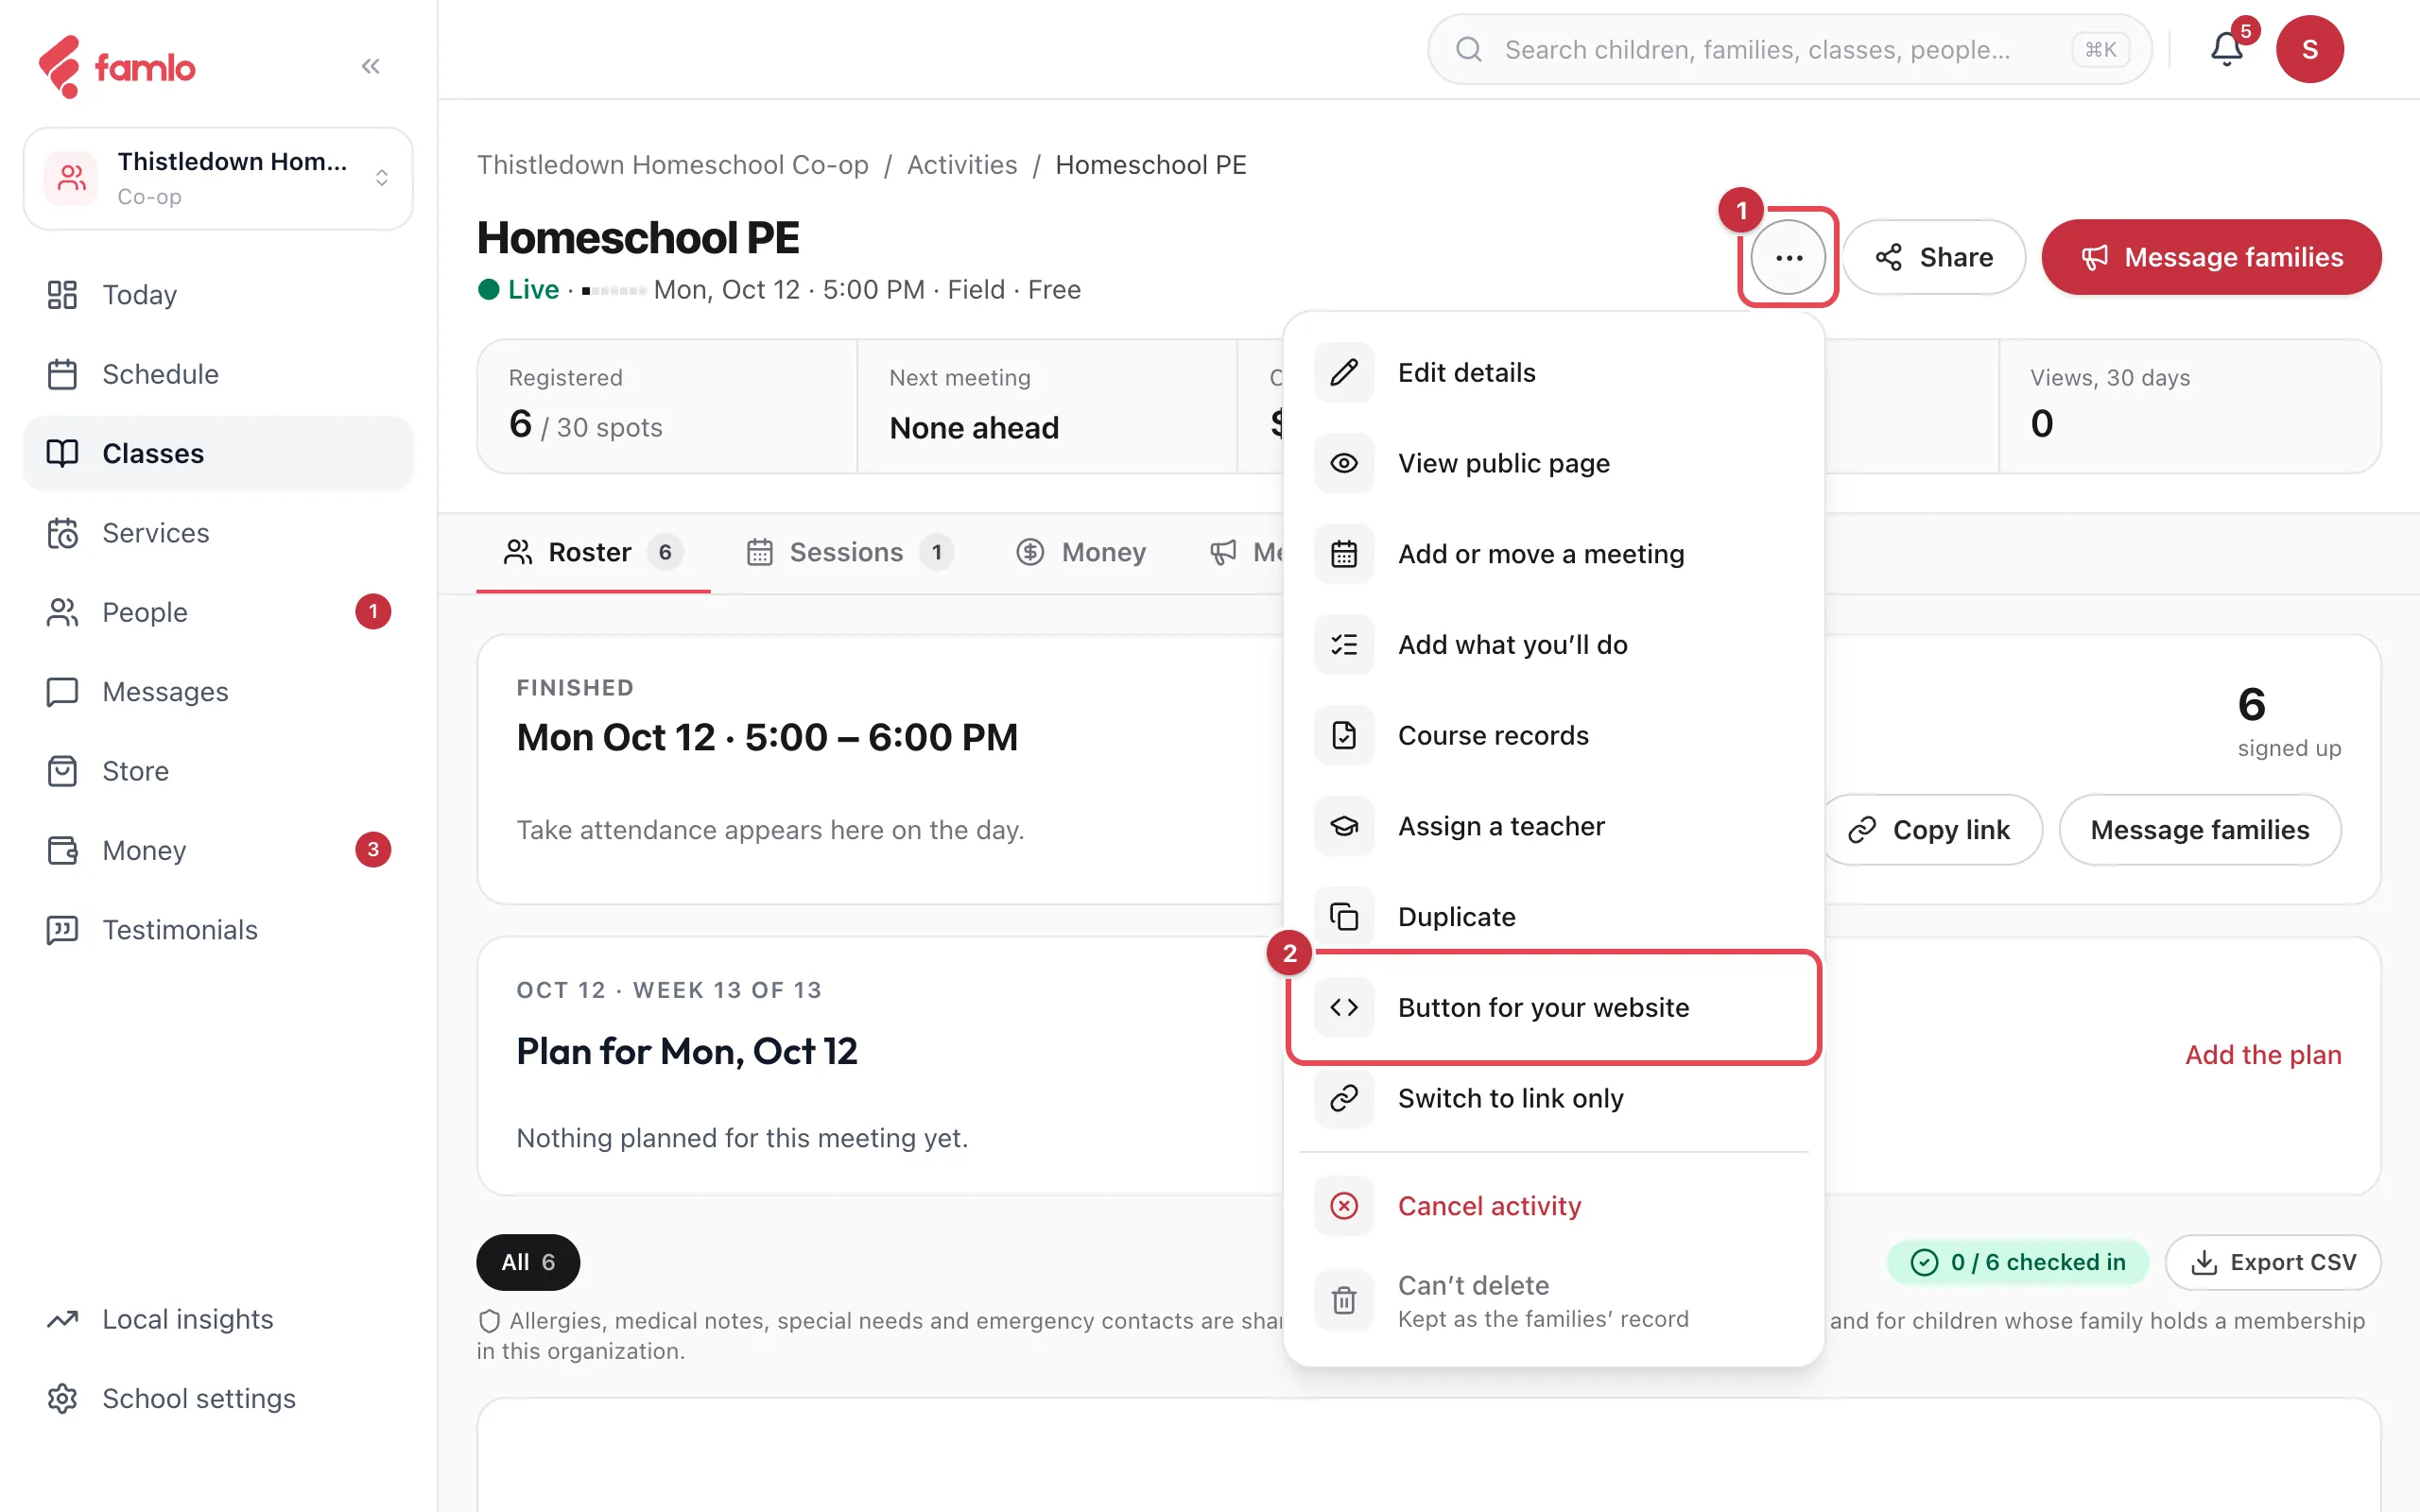The image size is (2420, 1512).
Task: Open Schedule from the sidebar
Action: (x=218, y=374)
